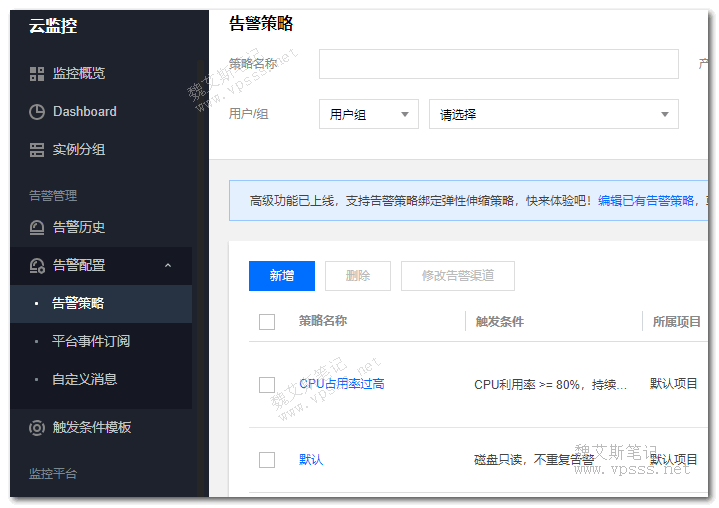Click 默认项目 in the CPU占用率过高 row
This screenshot has height=508, width=719.
click(x=673, y=384)
